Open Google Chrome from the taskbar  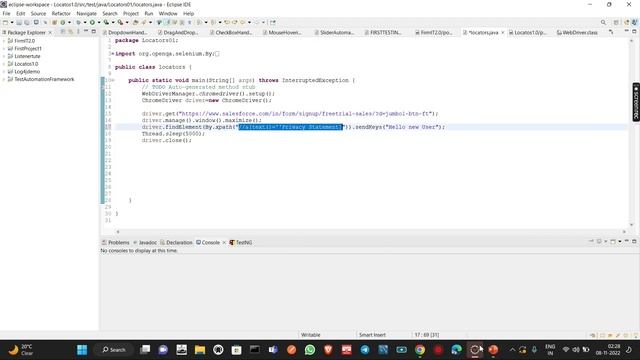(x=420, y=350)
